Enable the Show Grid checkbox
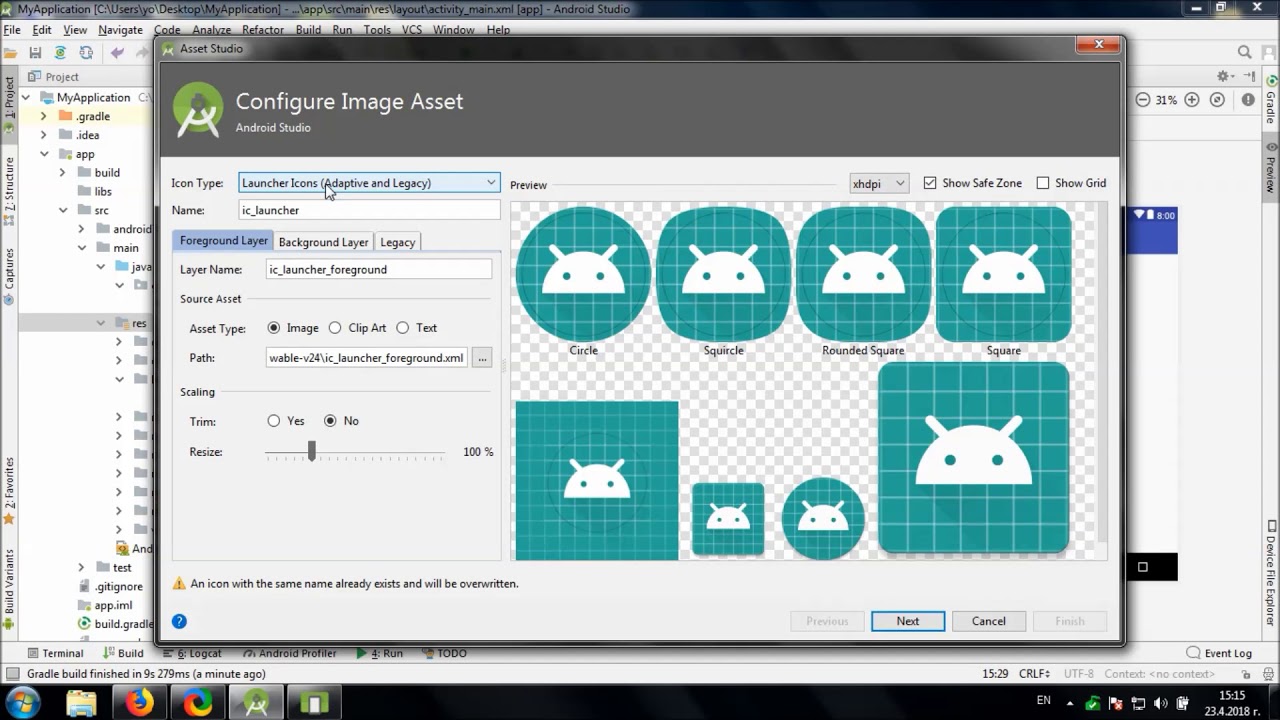Screen dimensions: 1280x720 tap(1043, 183)
